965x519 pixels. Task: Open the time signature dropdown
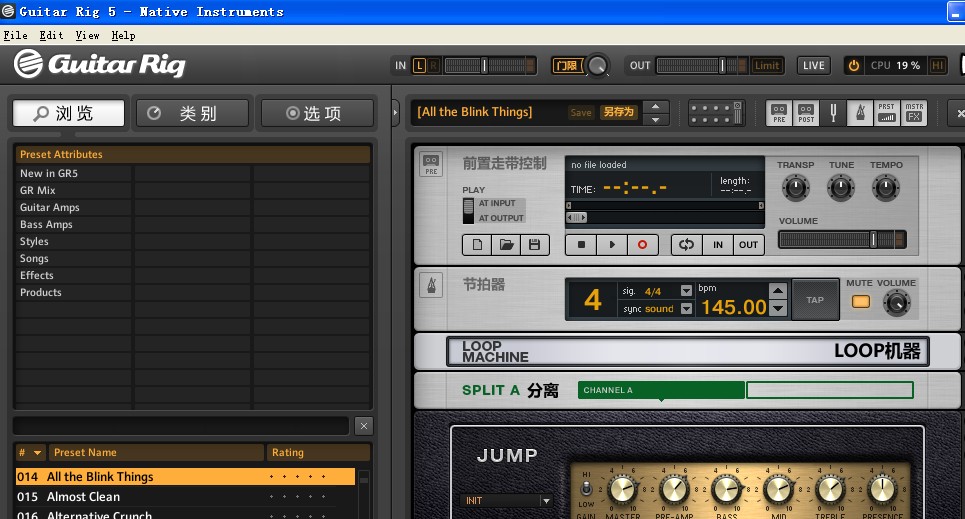[x=686, y=291]
